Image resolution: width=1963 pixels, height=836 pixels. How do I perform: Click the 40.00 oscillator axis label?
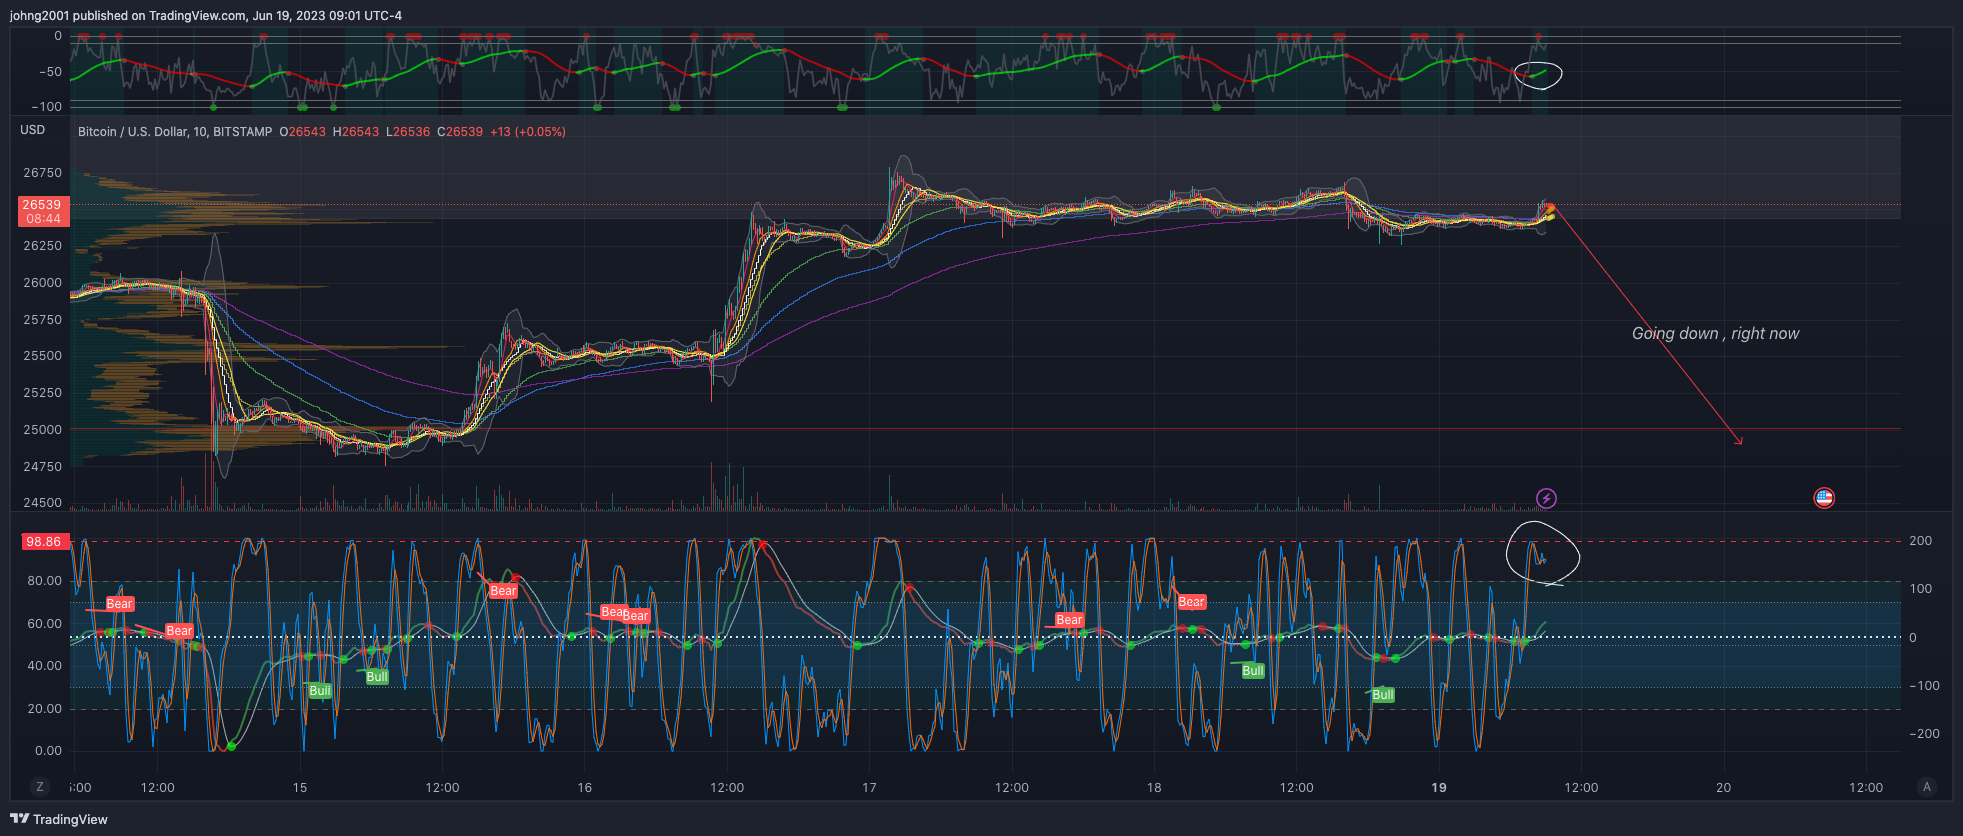45,666
